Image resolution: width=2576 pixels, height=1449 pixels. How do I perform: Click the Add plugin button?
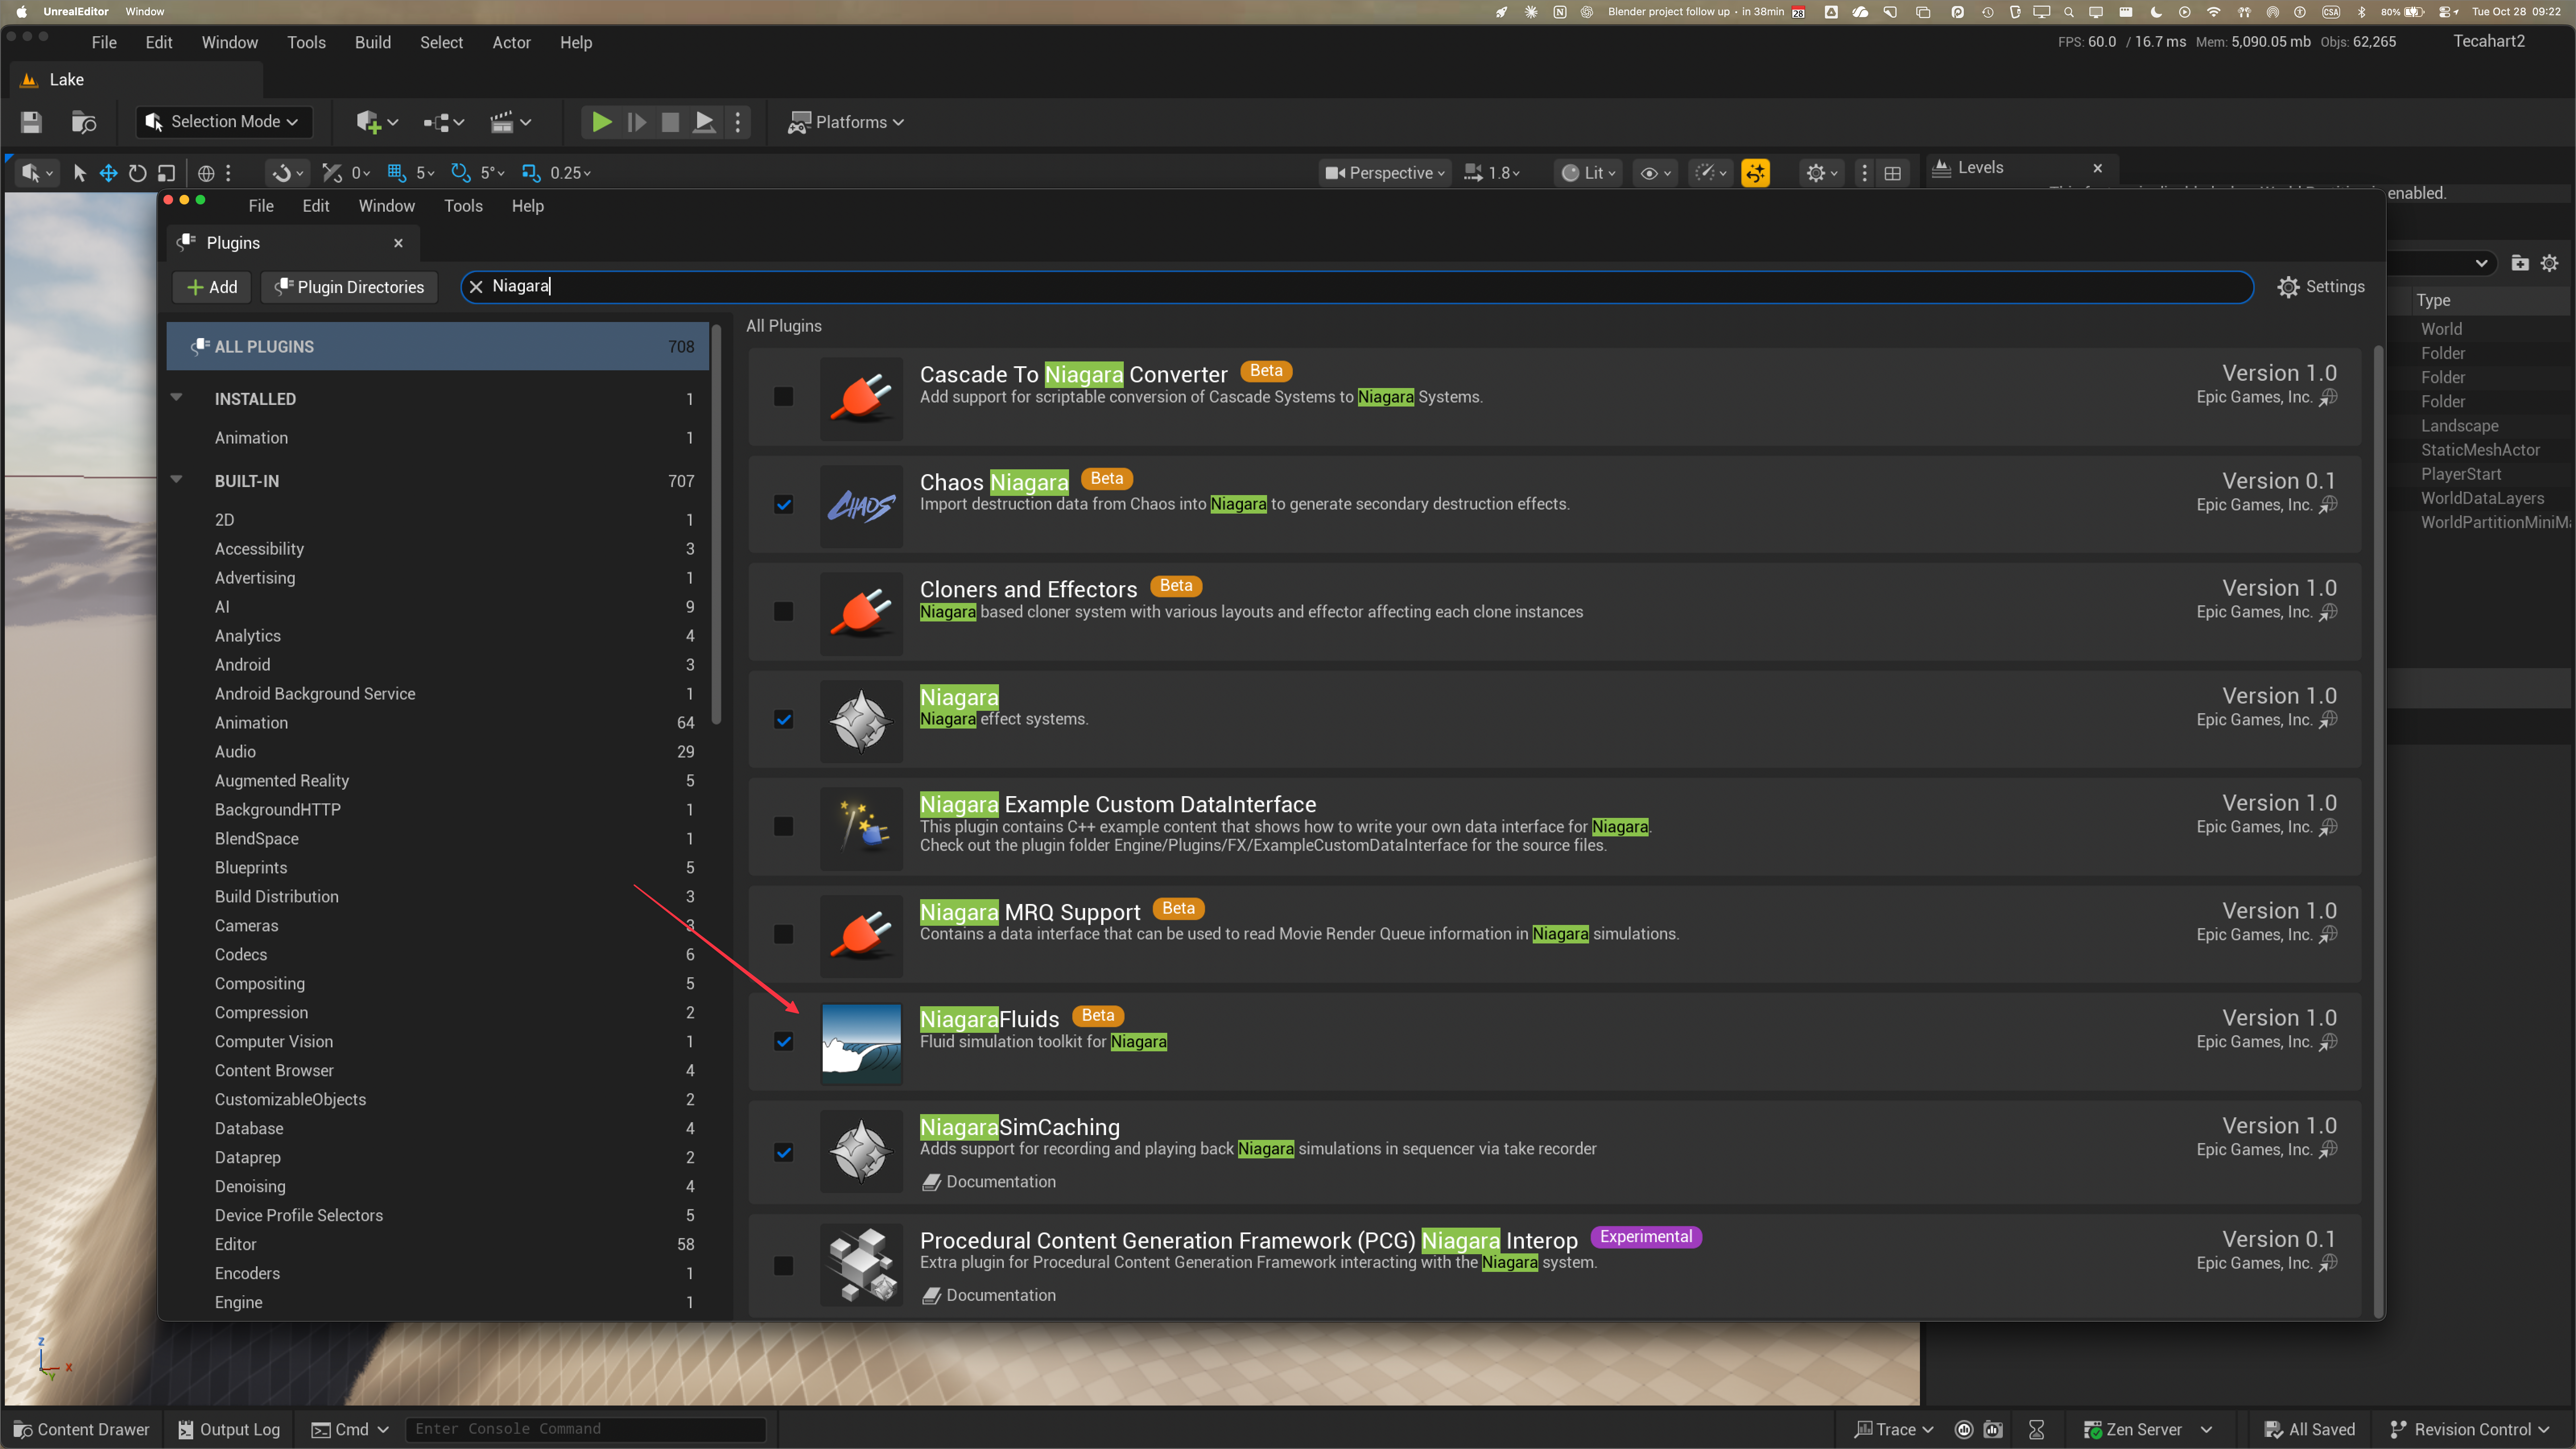coord(212,287)
